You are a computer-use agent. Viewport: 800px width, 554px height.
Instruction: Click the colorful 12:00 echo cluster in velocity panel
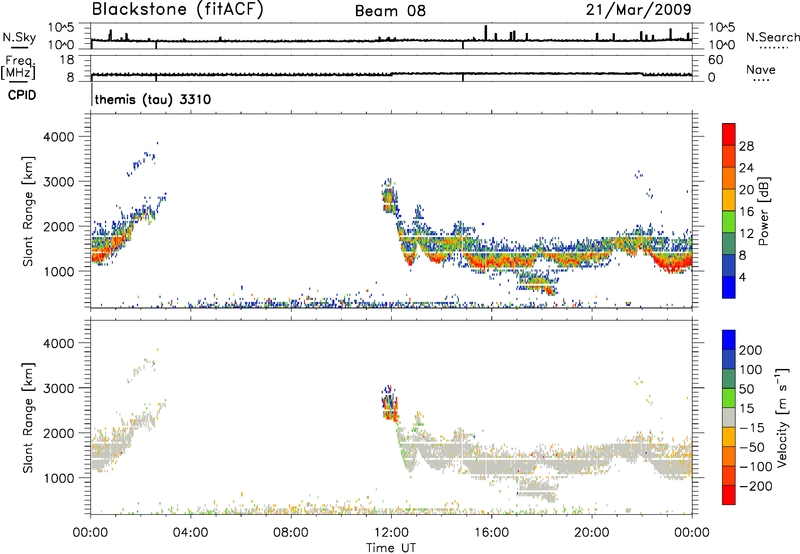coord(389,403)
